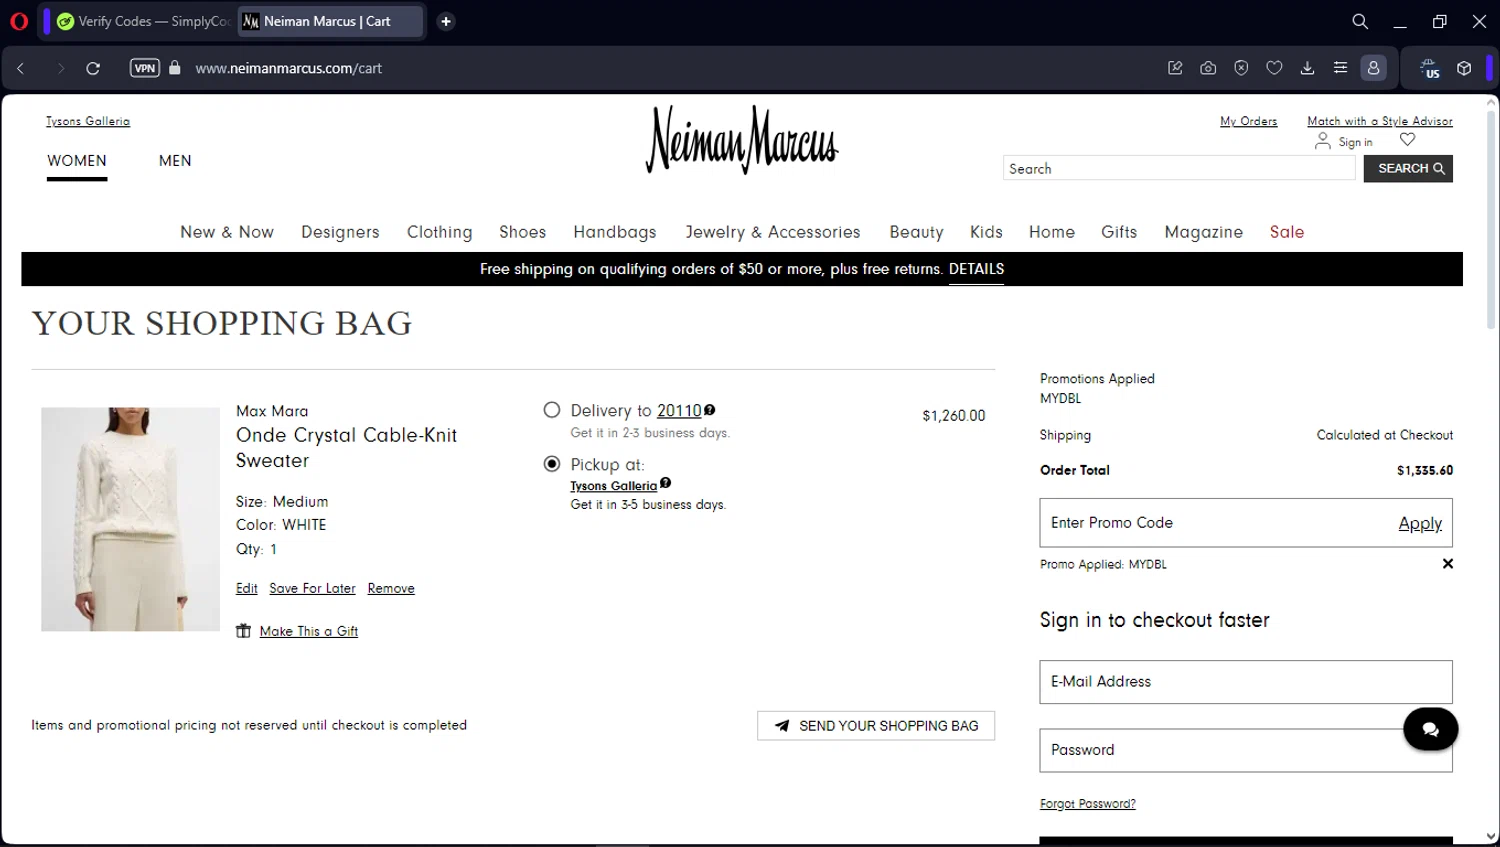Click the info icon beside zip 20110
The image size is (1500, 847).
pos(710,410)
